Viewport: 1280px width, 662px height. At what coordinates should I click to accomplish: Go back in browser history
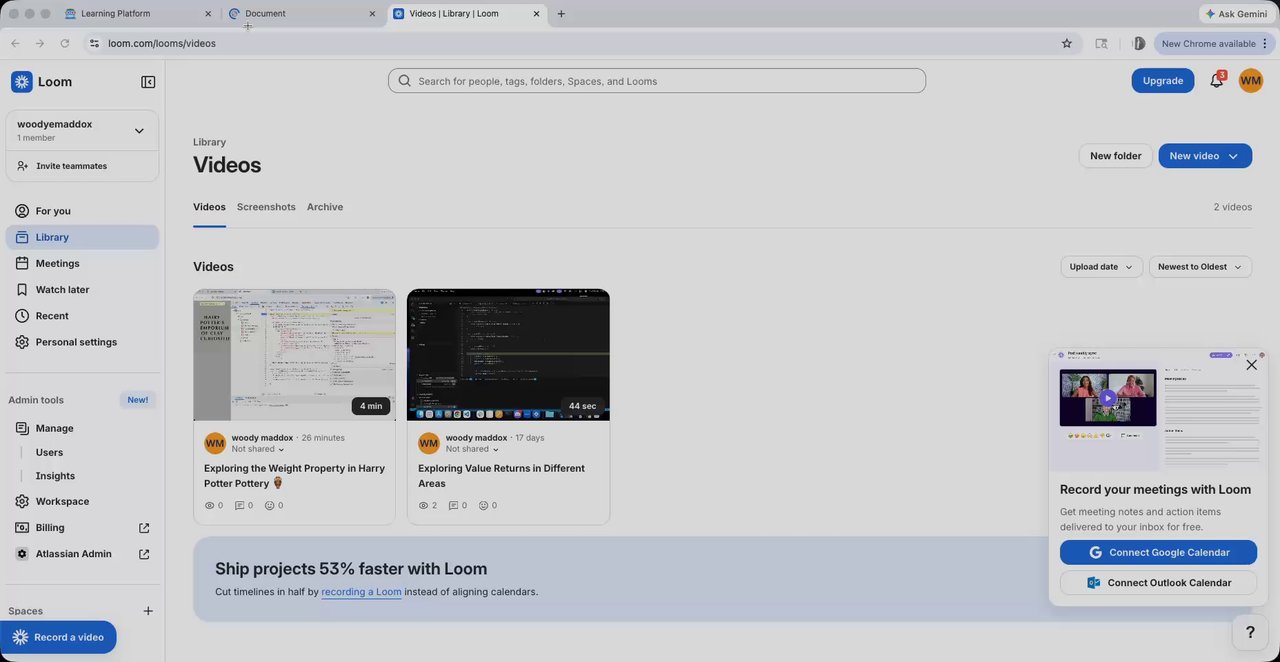coord(15,43)
